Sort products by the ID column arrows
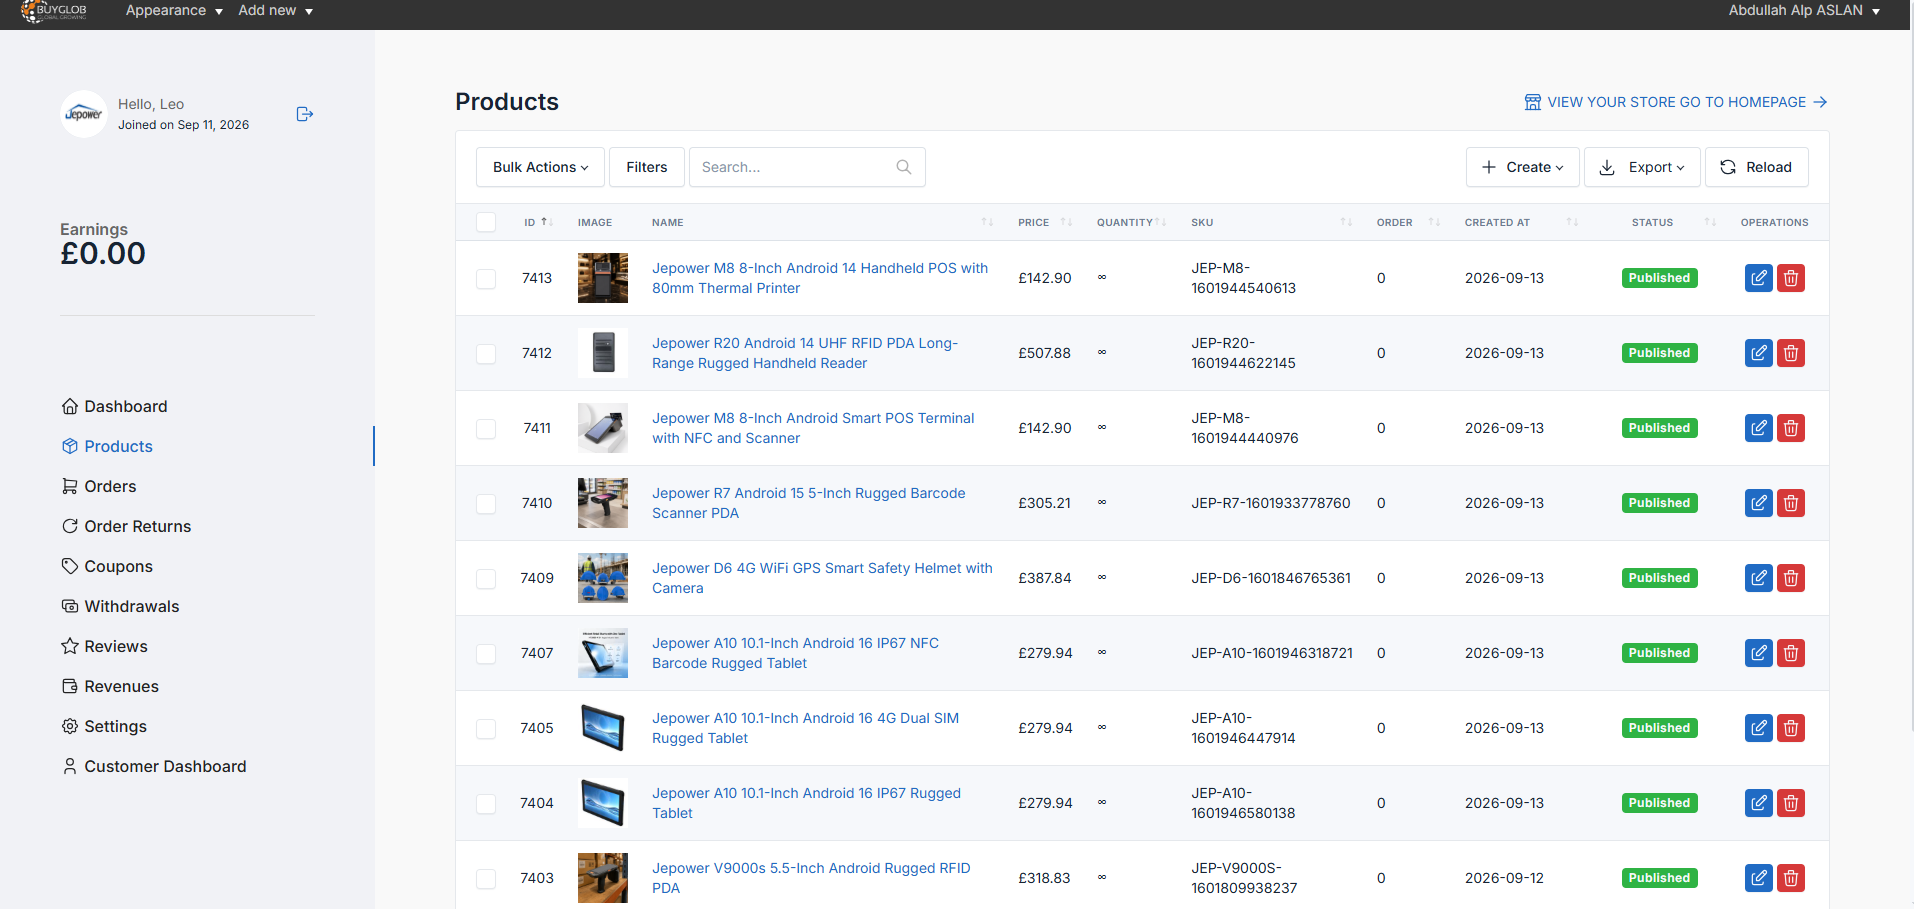This screenshot has width=1914, height=909. pyautogui.click(x=547, y=222)
